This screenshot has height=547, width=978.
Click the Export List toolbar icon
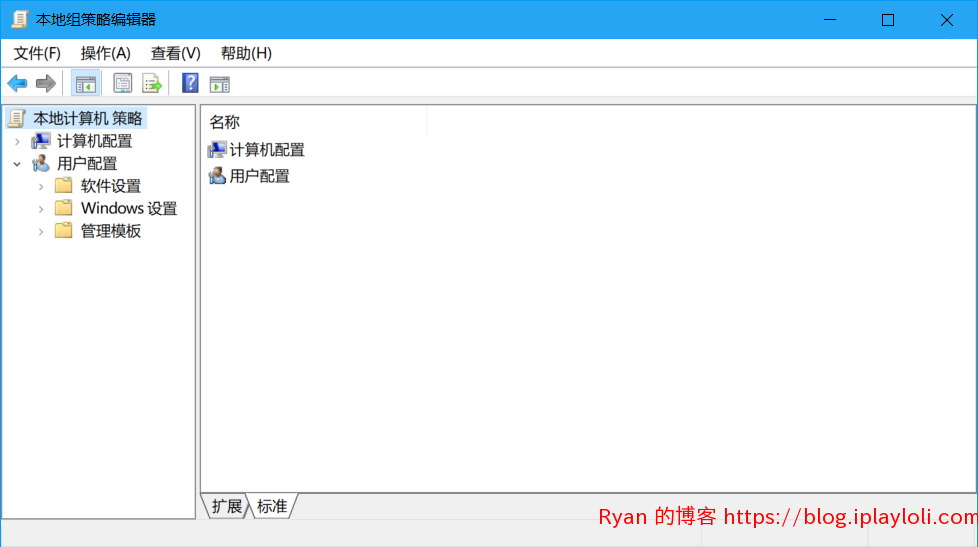(x=152, y=83)
